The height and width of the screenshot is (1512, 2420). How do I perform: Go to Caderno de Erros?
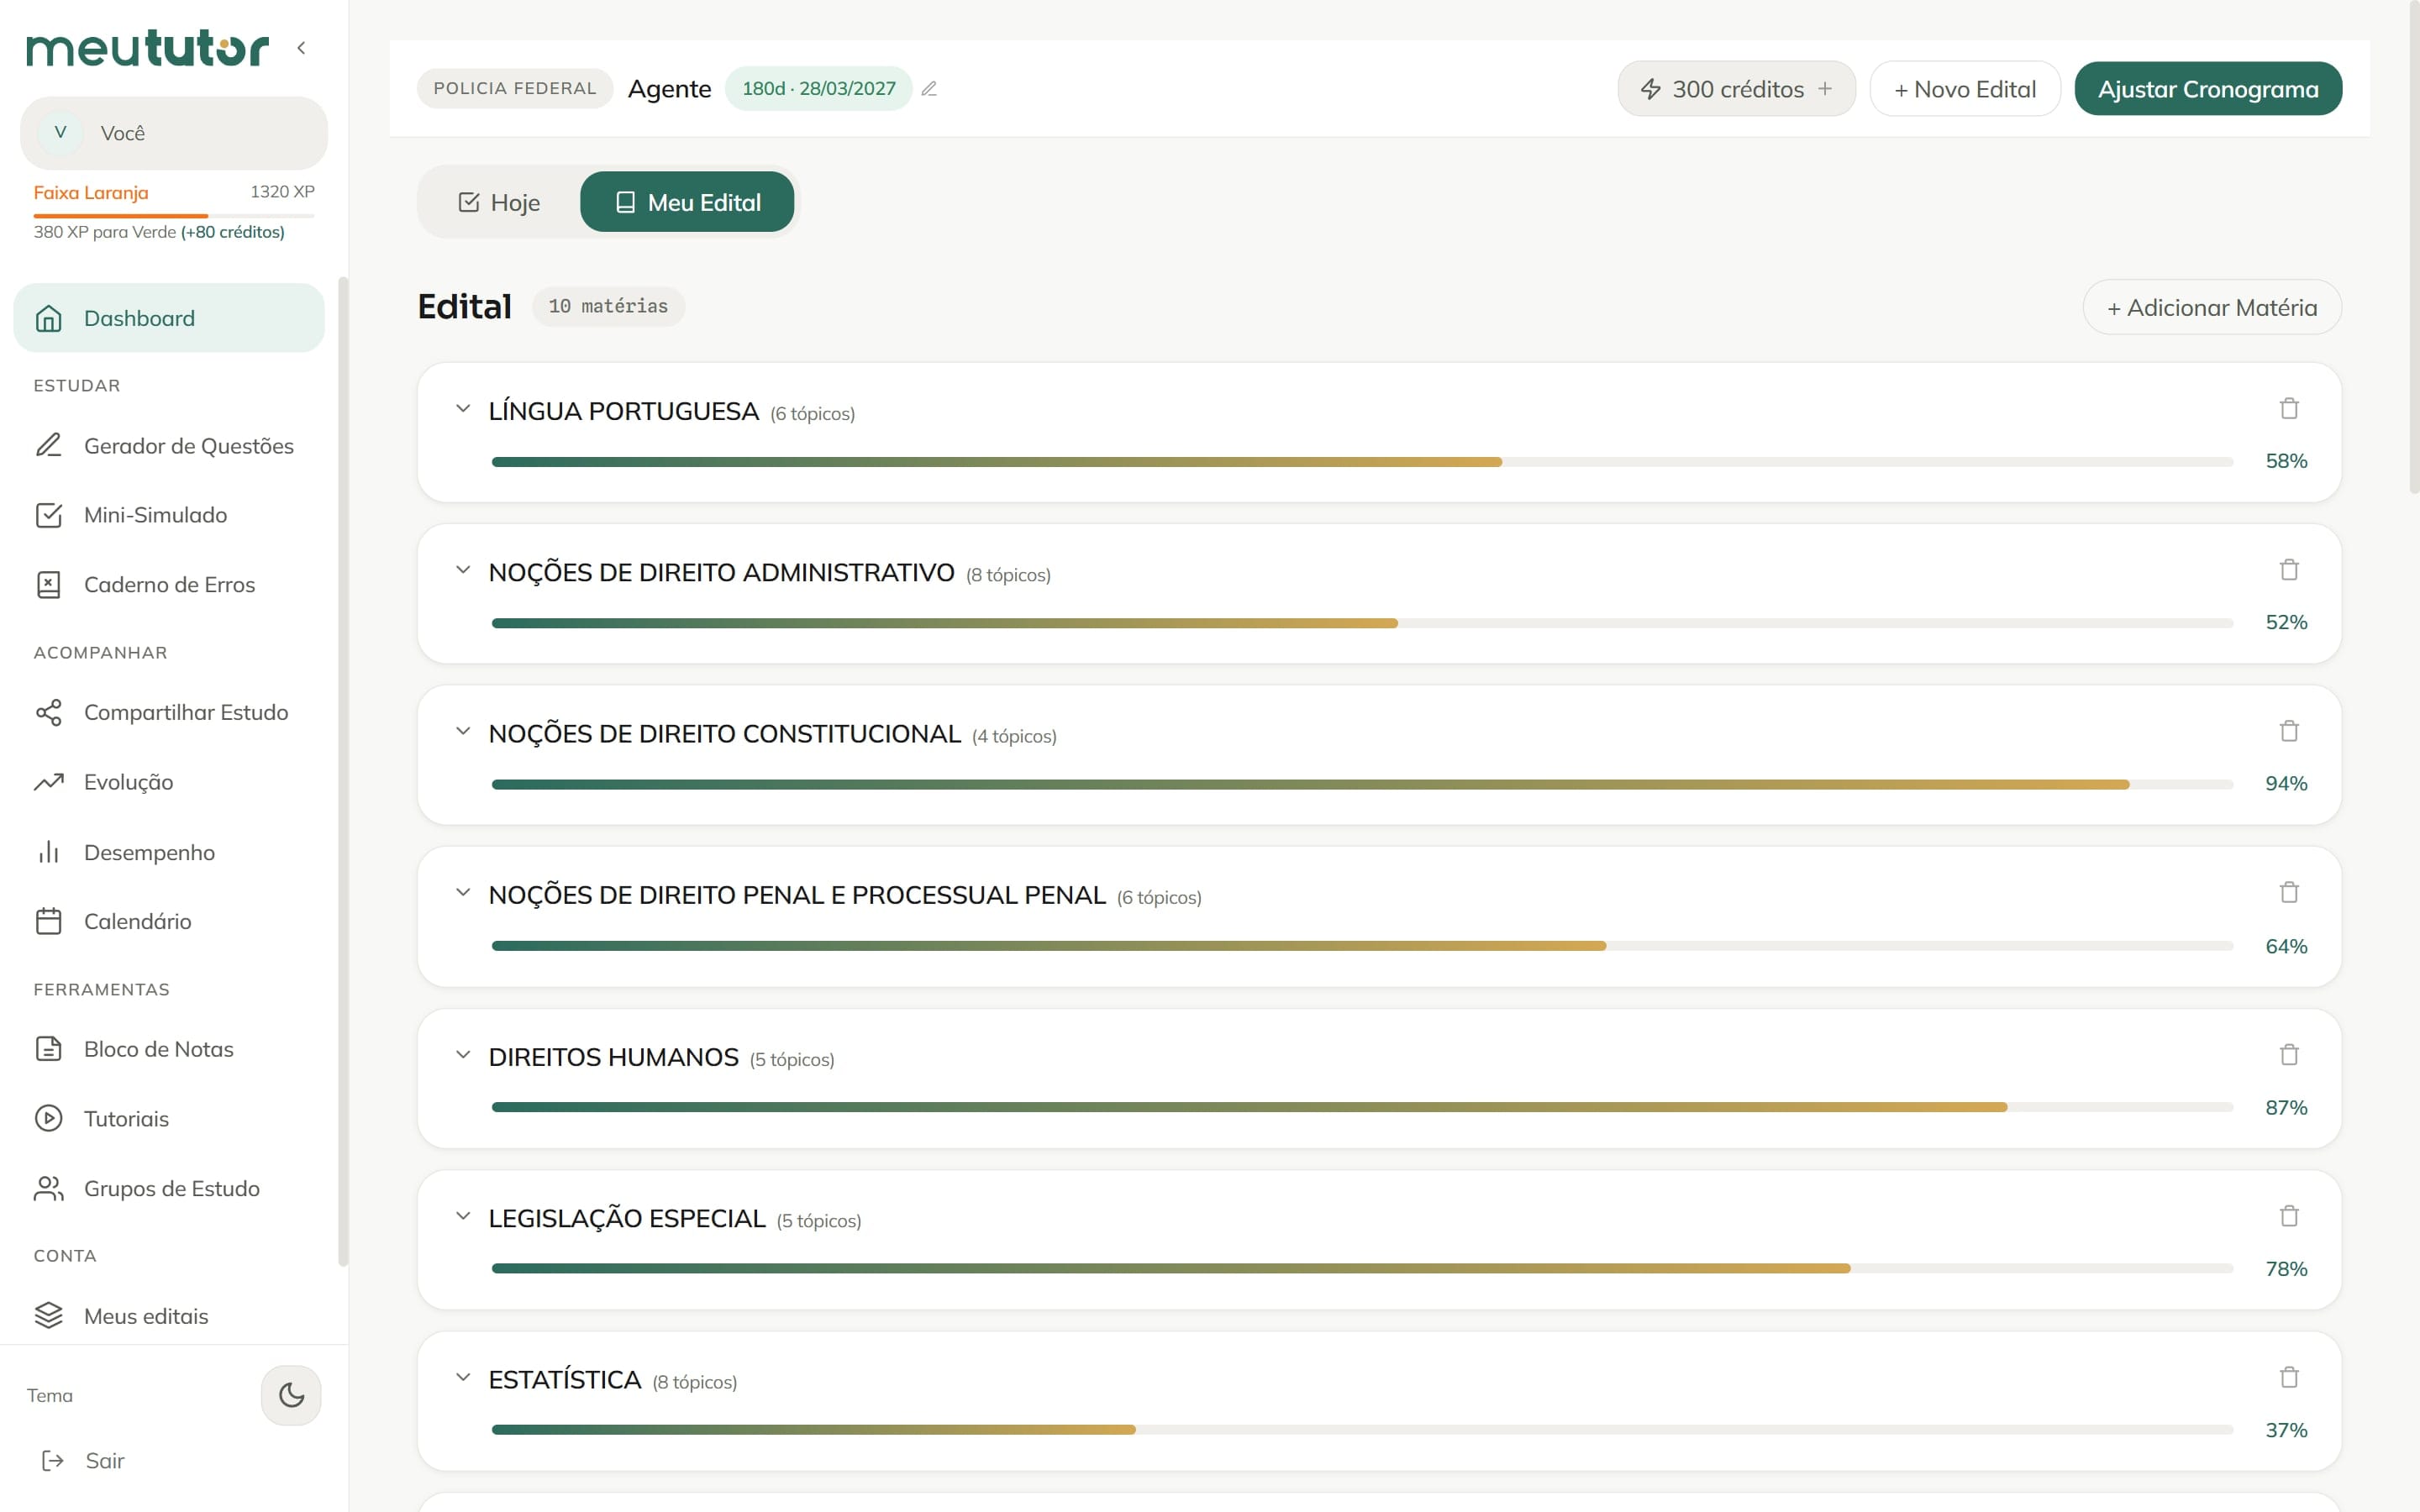[x=169, y=585]
